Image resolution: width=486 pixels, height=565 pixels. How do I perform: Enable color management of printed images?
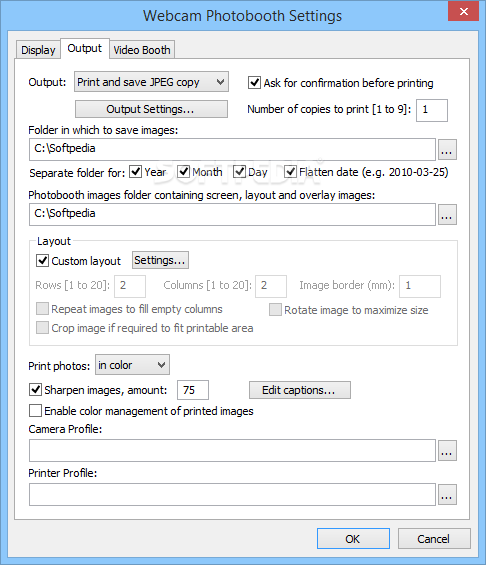(35, 410)
